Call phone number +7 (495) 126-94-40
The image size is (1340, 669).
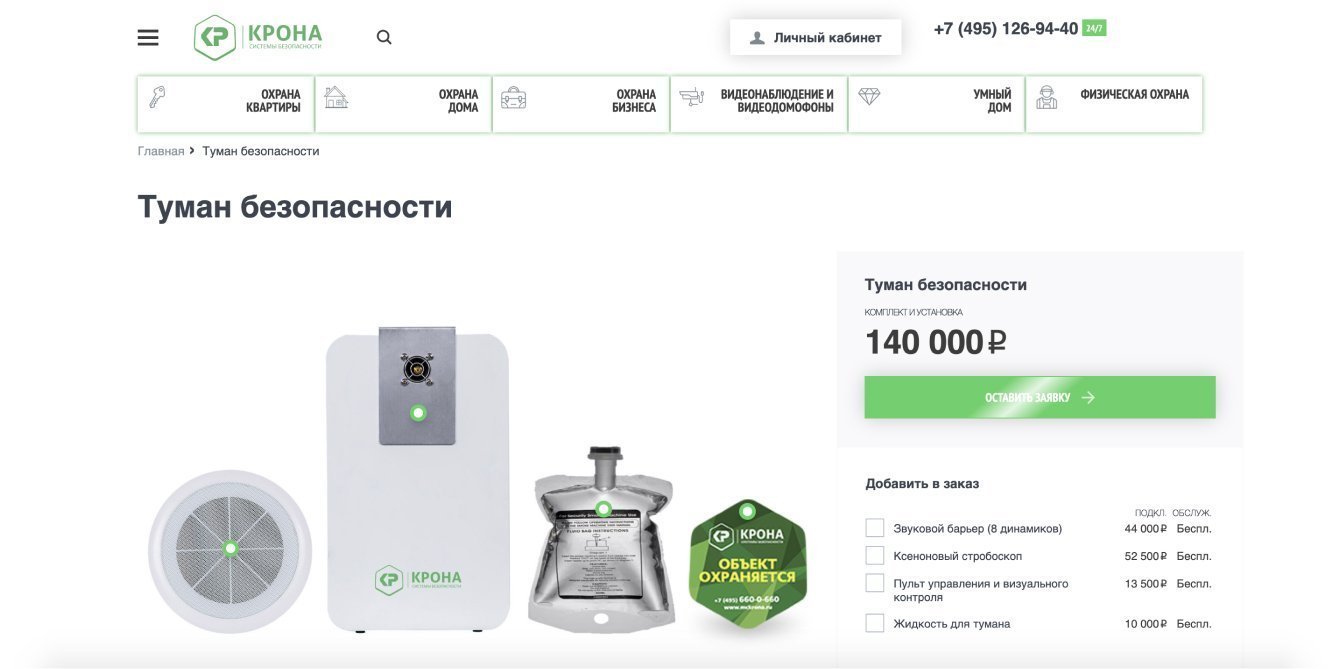point(1006,29)
